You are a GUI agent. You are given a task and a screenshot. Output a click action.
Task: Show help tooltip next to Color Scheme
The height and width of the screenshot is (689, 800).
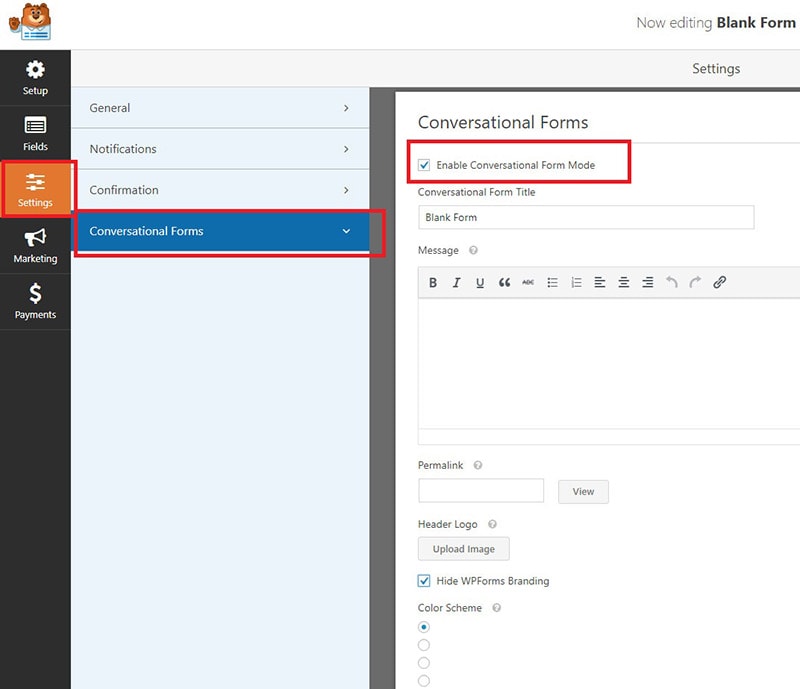point(496,608)
